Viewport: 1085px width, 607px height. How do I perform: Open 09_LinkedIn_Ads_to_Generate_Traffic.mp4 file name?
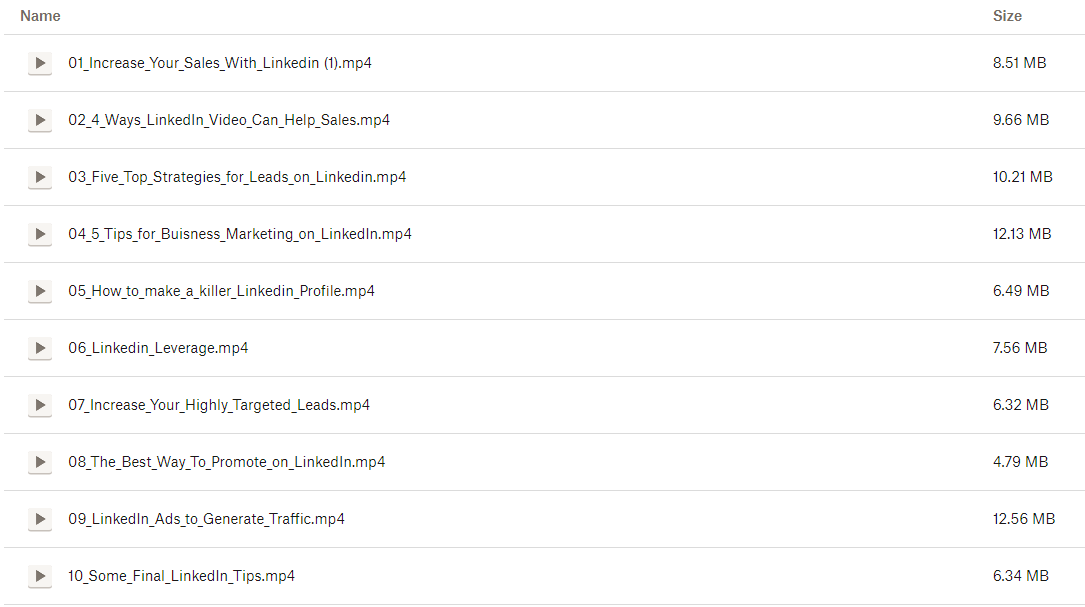206,519
